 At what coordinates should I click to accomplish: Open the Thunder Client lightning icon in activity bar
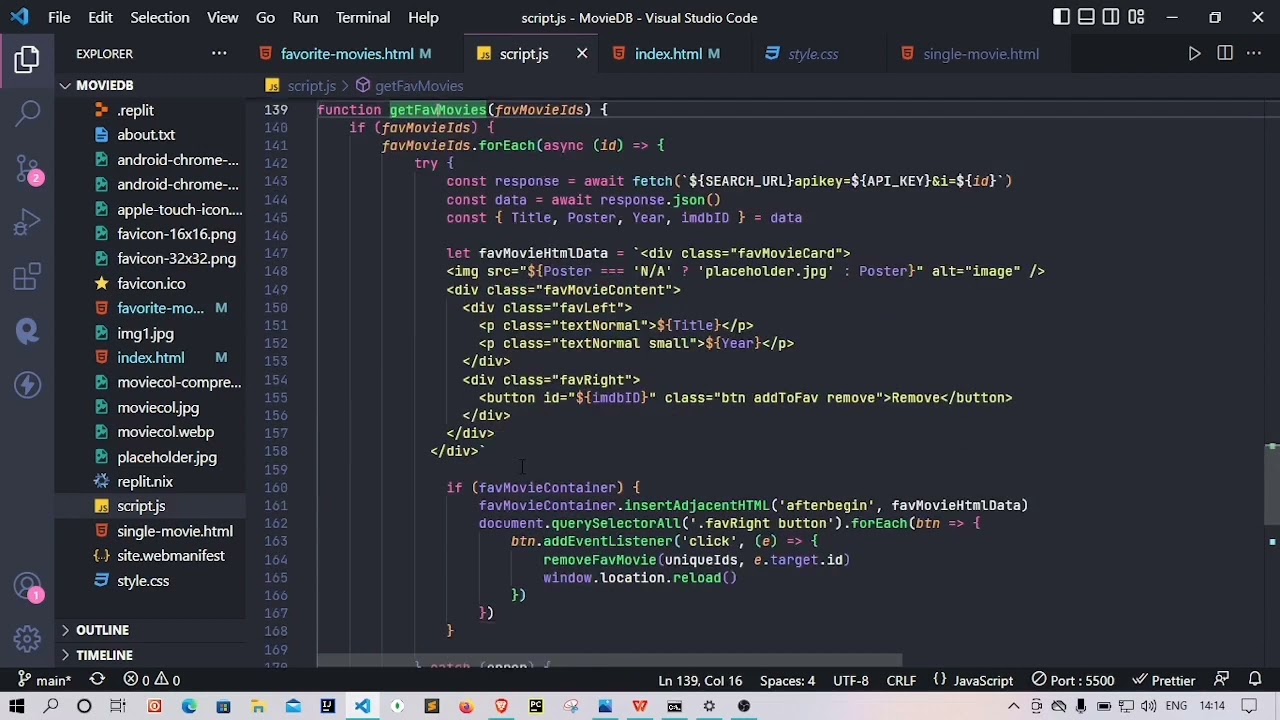27,384
